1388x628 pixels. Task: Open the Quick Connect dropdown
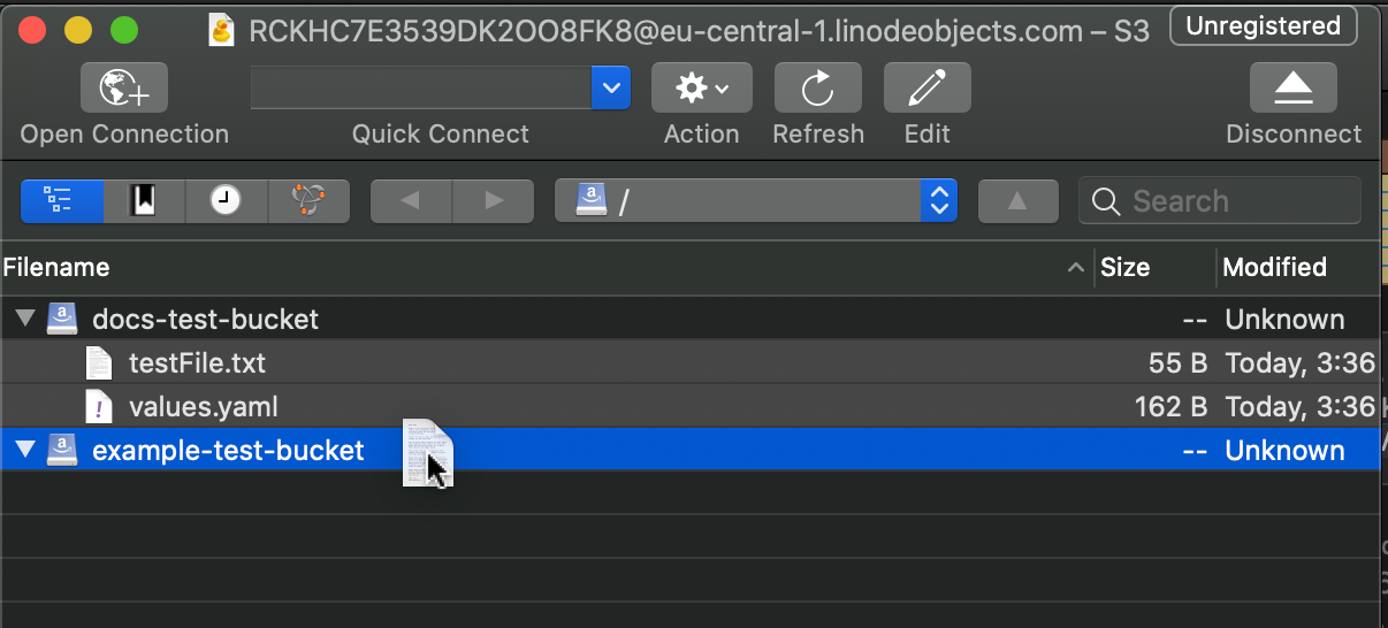pos(611,87)
